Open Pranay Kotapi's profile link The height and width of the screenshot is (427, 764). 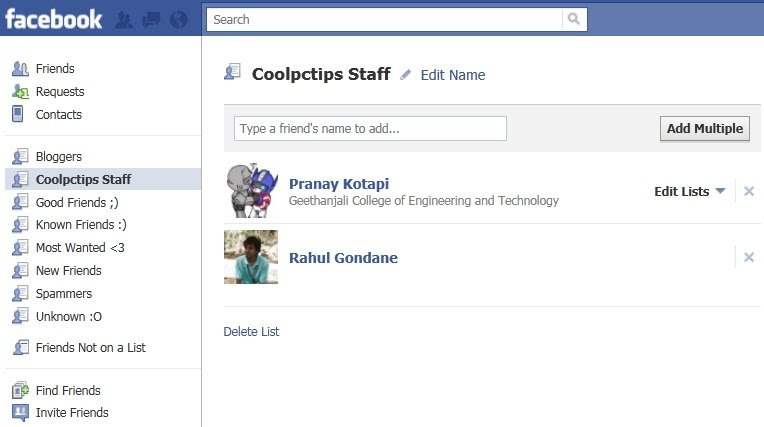pyautogui.click(x=339, y=184)
